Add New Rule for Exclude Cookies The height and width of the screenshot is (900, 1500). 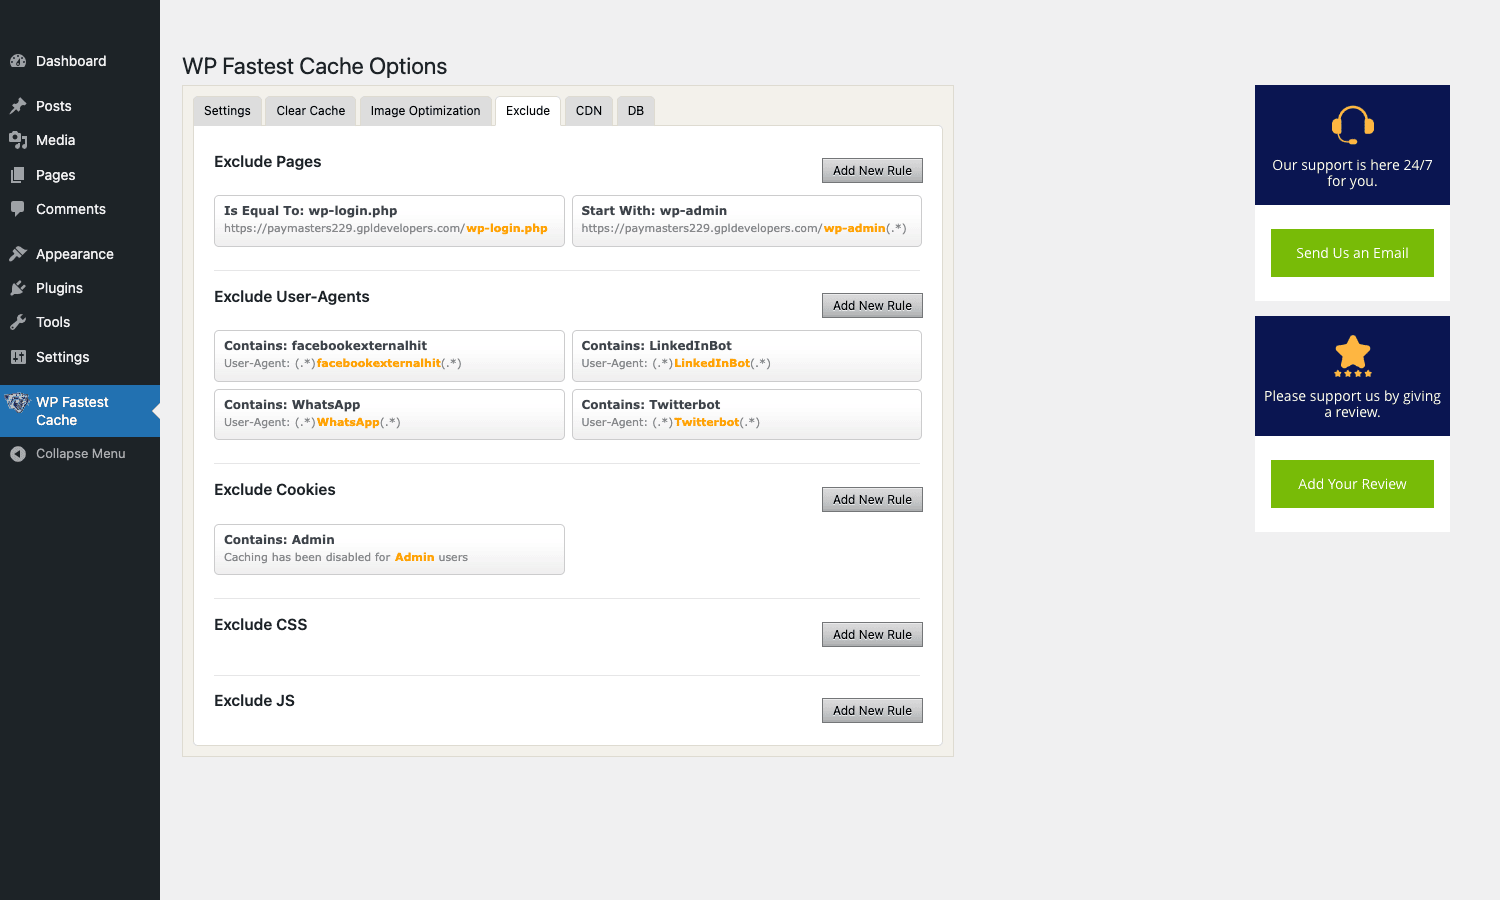[872, 500]
